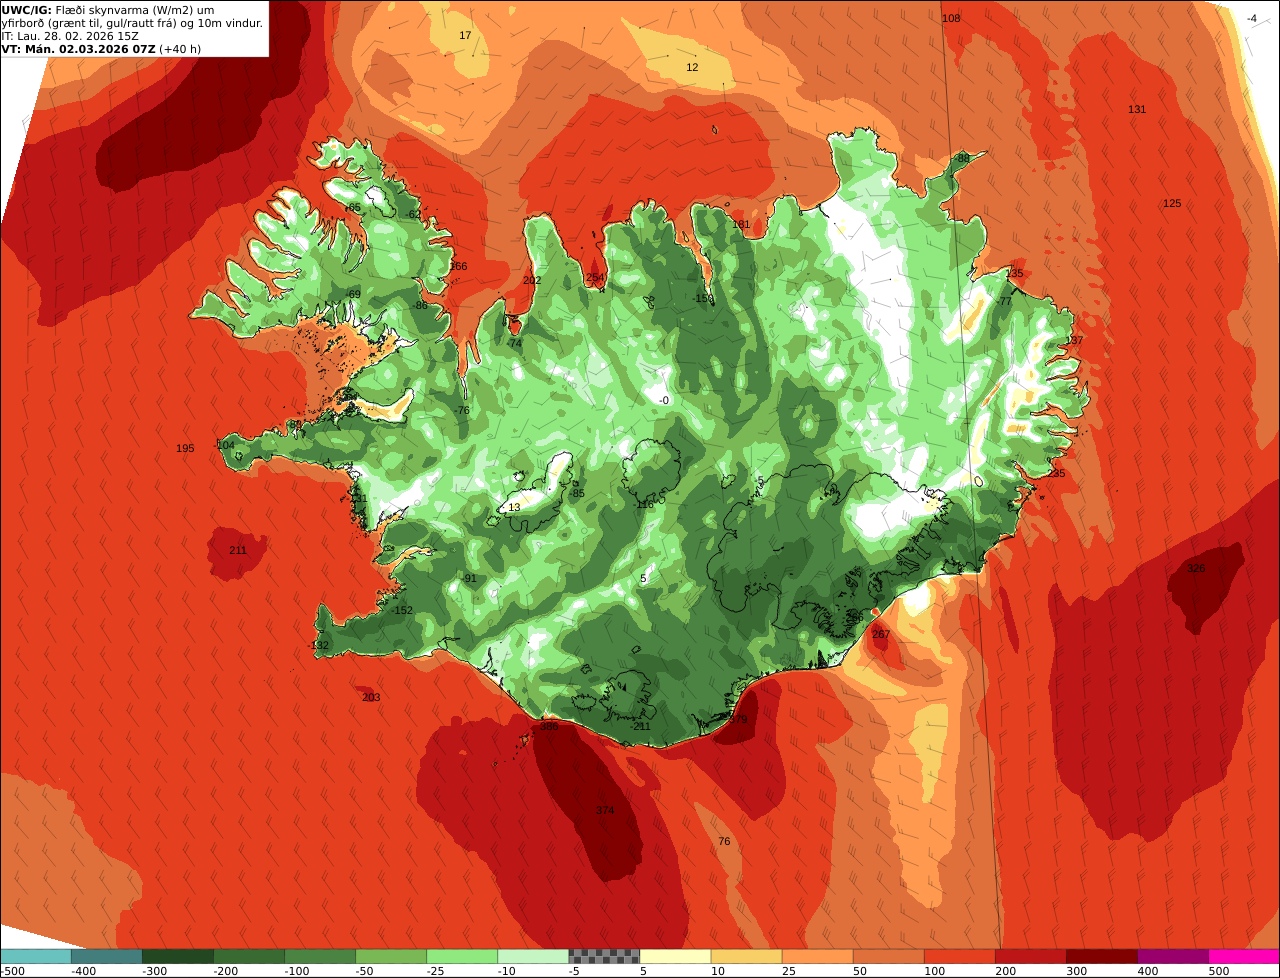Click the flux value '202' on the map

click(x=532, y=280)
